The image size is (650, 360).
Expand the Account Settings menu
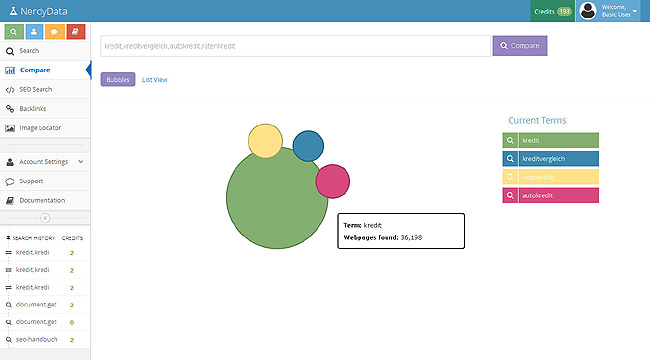[45, 162]
